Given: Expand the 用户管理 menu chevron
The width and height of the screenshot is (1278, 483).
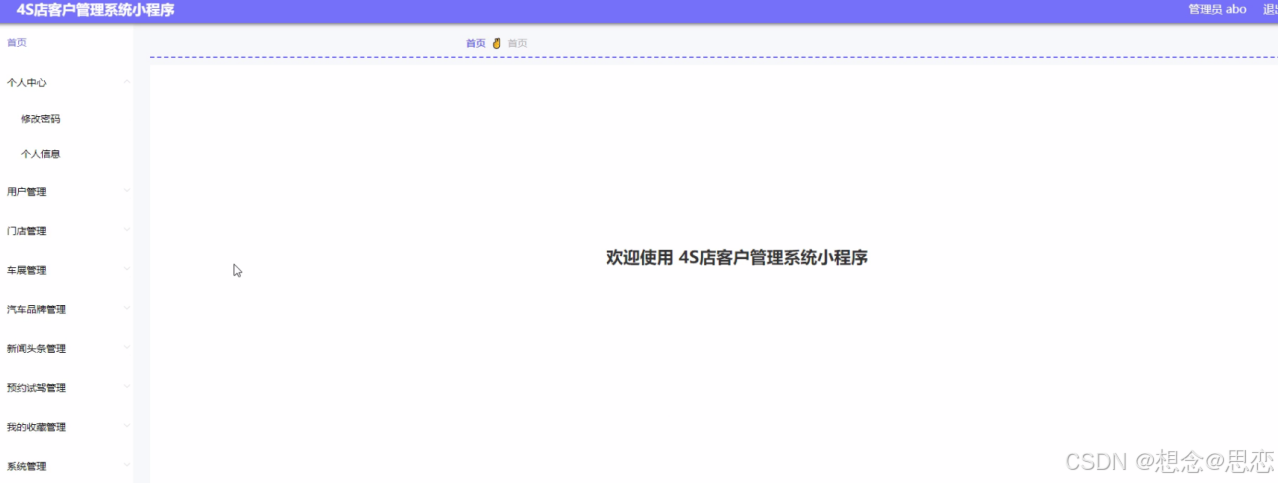Looking at the screenshot, I should [x=127, y=190].
